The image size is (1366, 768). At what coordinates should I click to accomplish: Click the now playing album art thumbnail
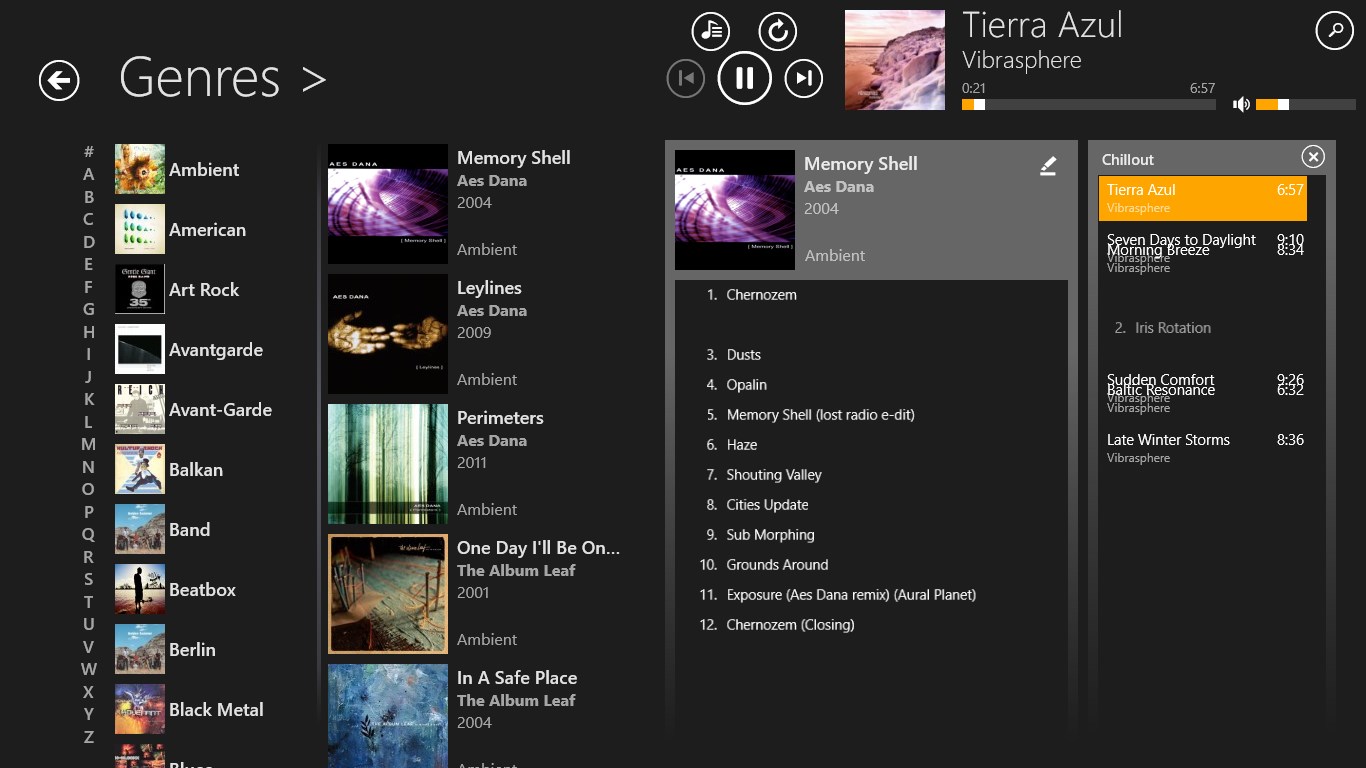click(894, 60)
